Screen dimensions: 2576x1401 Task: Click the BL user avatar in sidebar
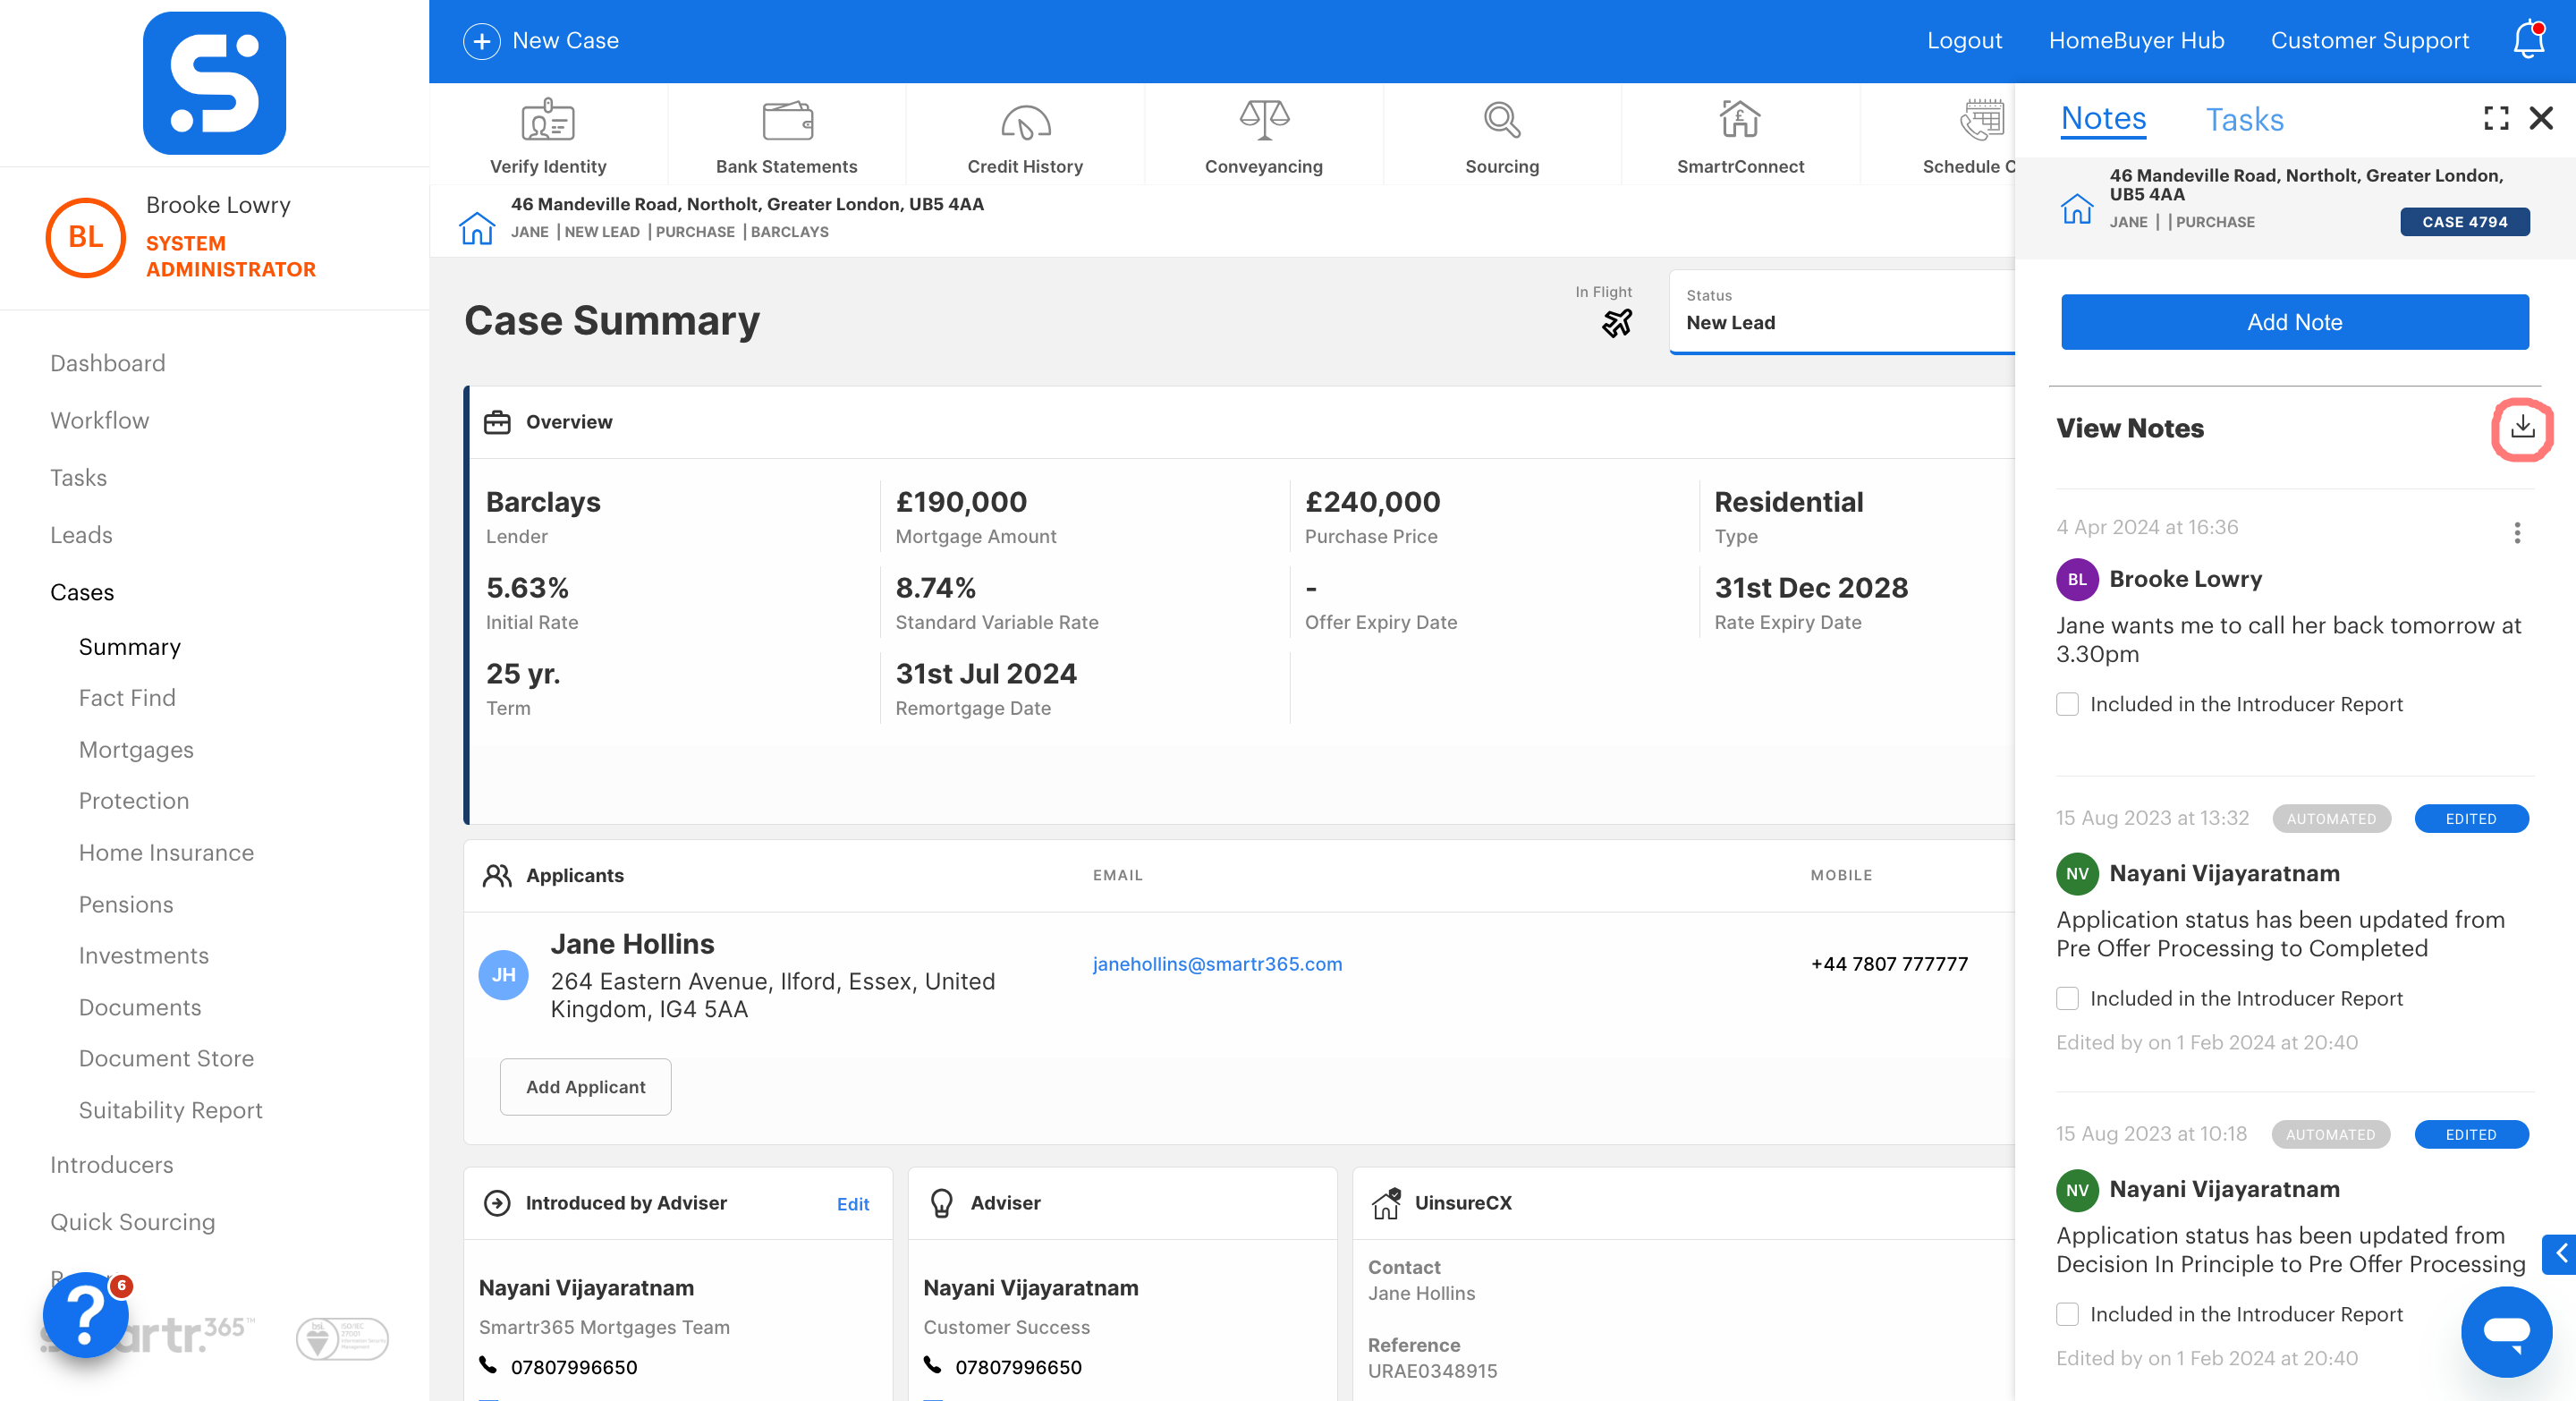(x=86, y=237)
